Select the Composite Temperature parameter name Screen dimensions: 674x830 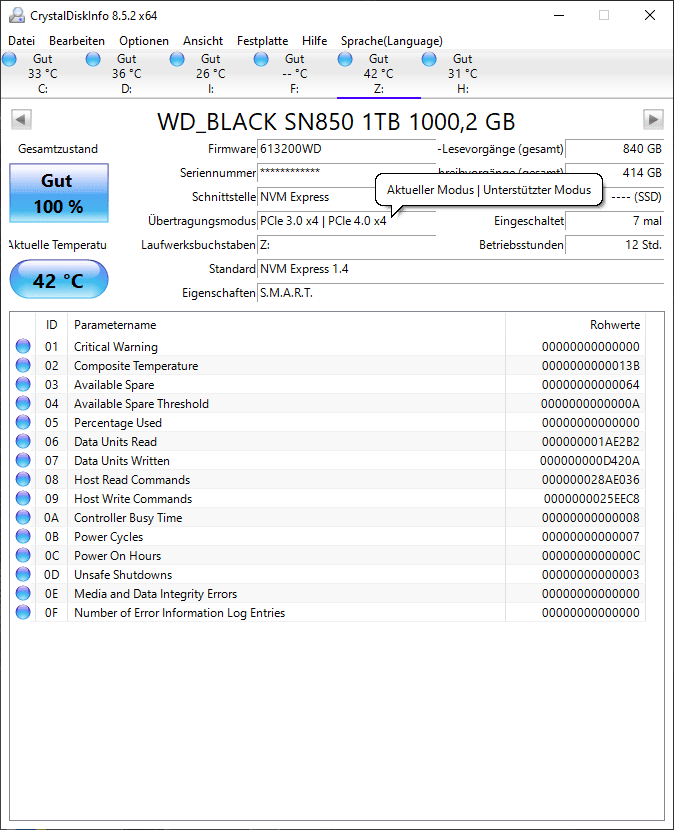(136, 366)
